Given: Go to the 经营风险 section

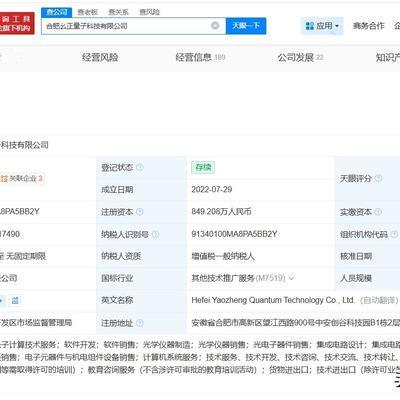Looking at the screenshot, I should click(x=100, y=57).
